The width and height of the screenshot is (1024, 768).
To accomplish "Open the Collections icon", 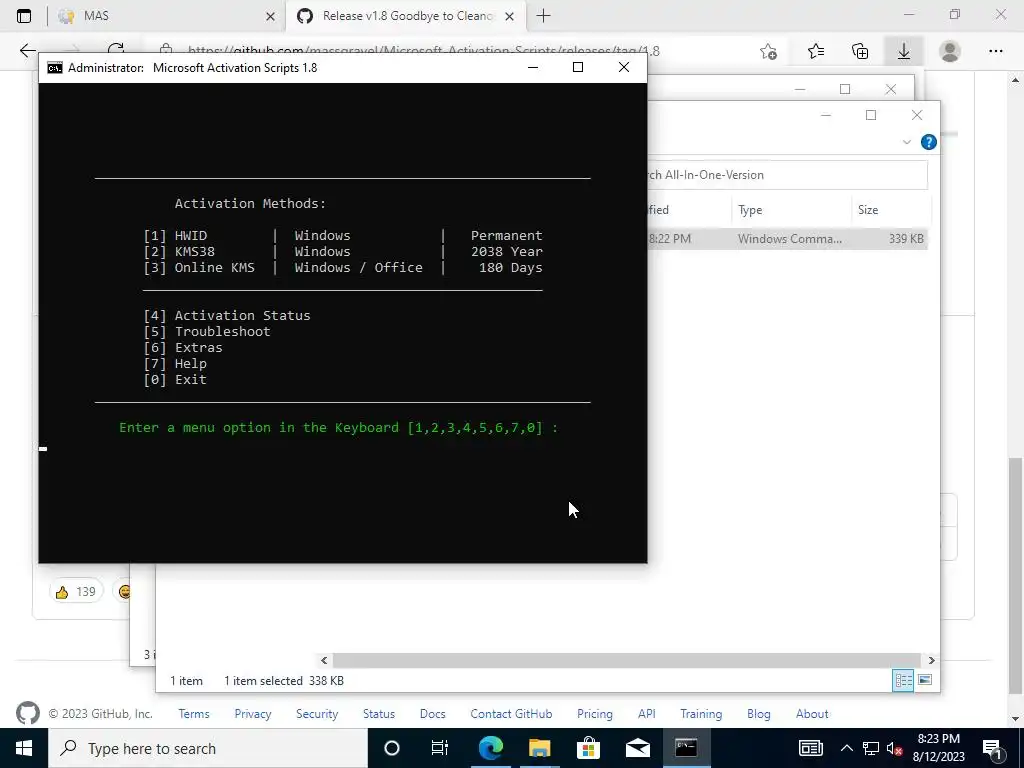I will [x=860, y=51].
